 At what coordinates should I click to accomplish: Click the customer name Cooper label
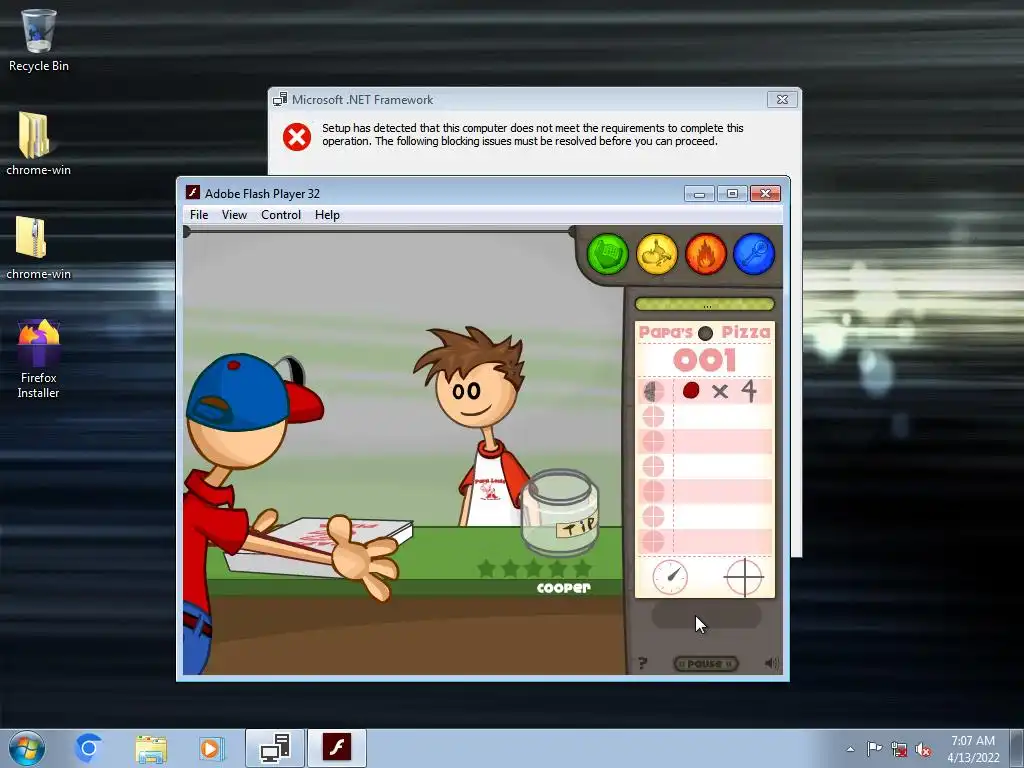coord(563,588)
